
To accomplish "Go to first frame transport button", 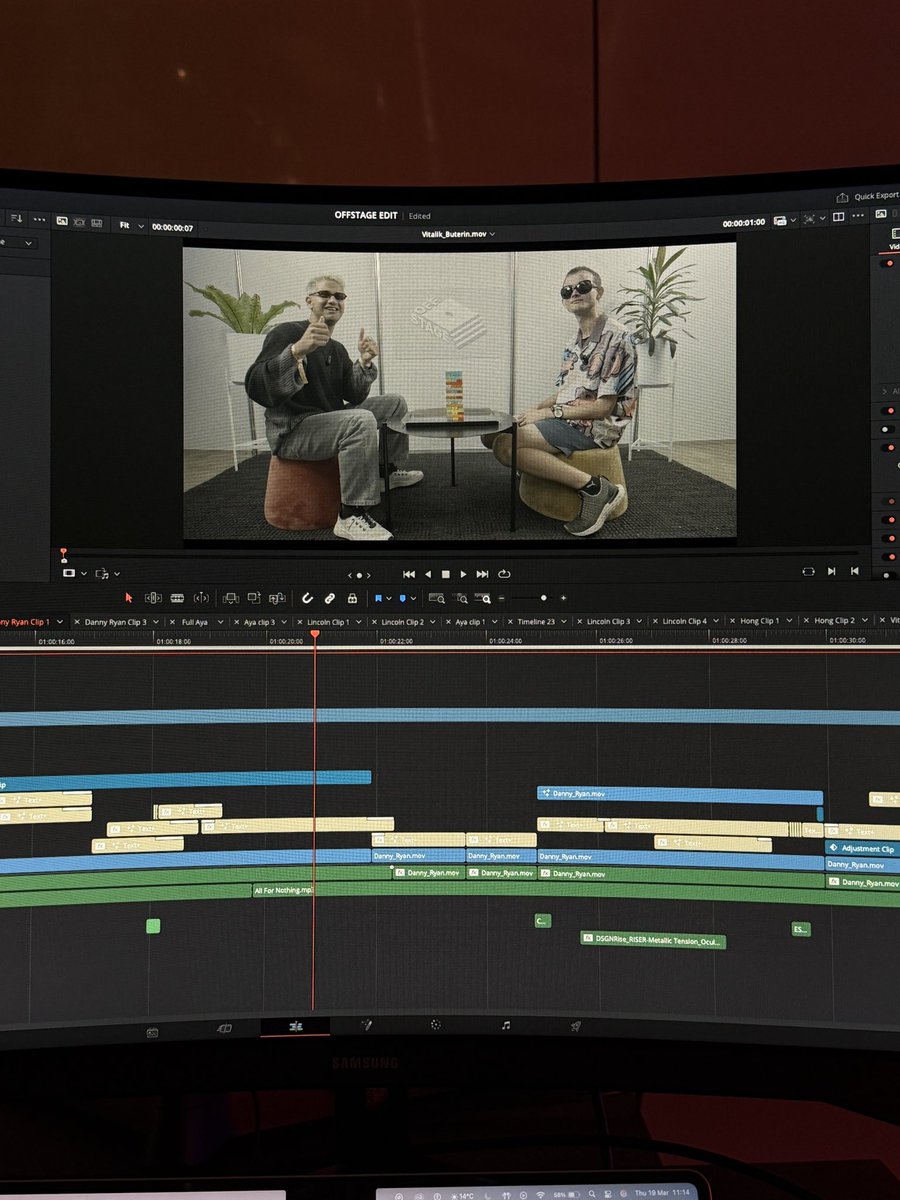I will click(408, 574).
